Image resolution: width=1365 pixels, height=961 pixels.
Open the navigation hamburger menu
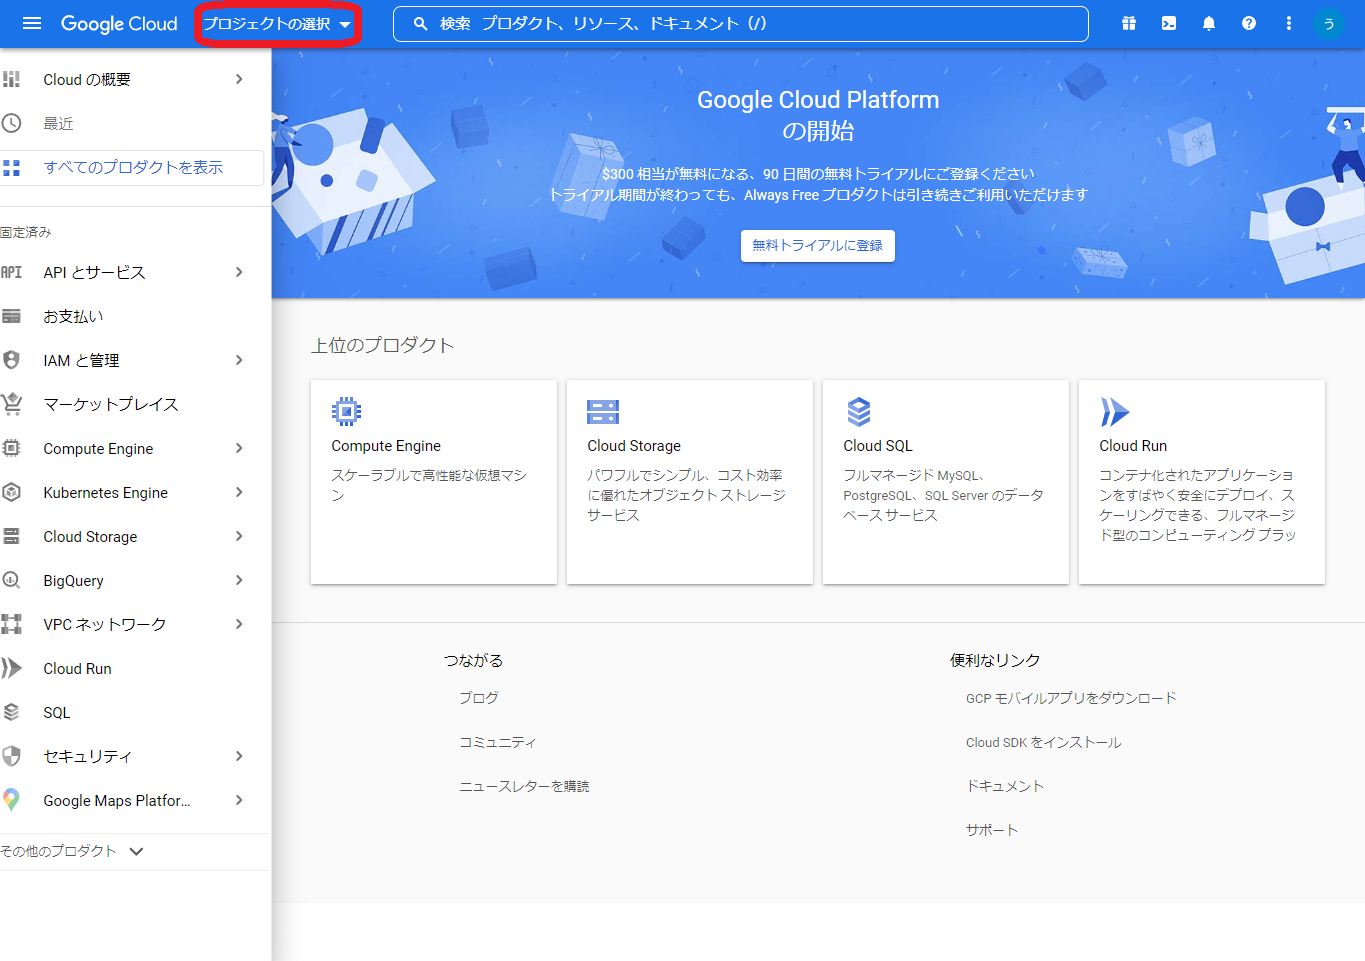pos(29,23)
